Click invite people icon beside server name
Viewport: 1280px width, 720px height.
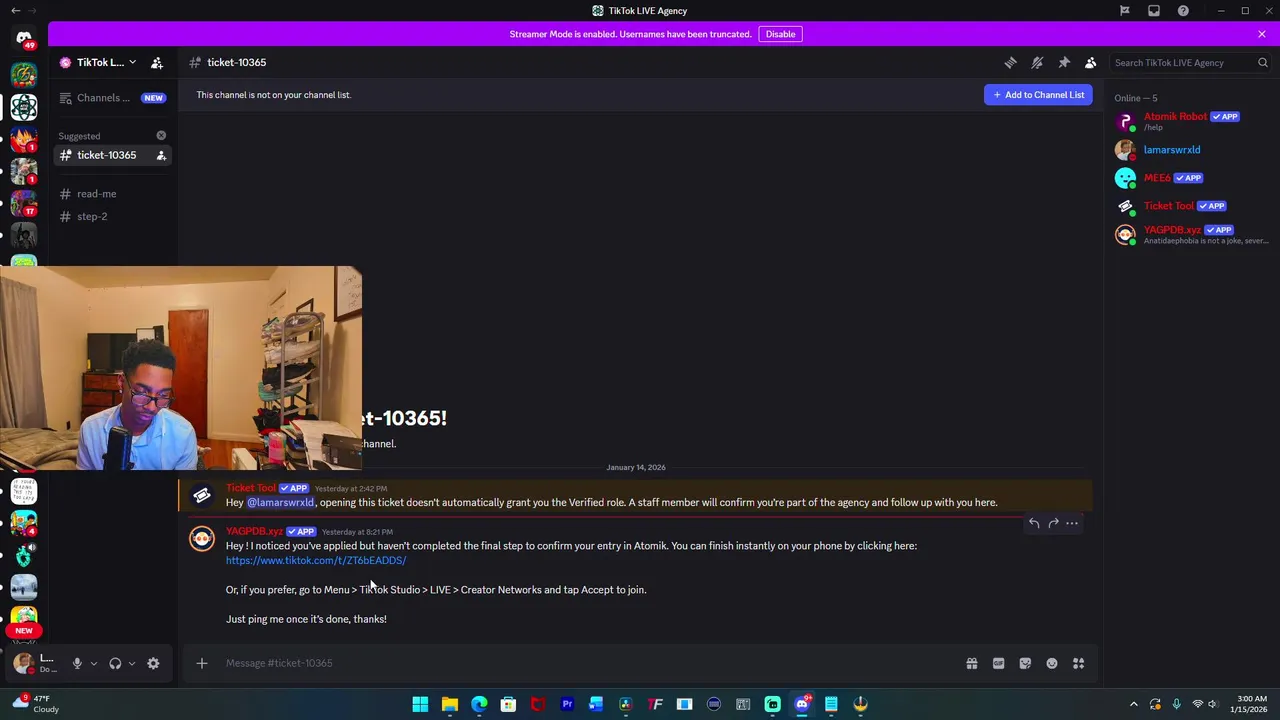point(157,62)
